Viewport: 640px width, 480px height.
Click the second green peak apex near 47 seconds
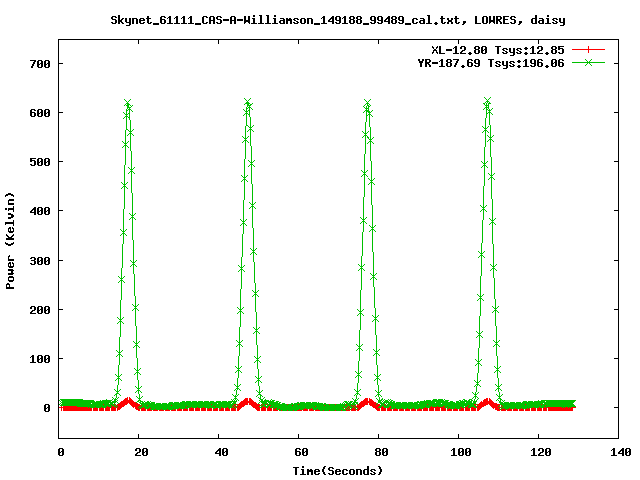[248, 102]
